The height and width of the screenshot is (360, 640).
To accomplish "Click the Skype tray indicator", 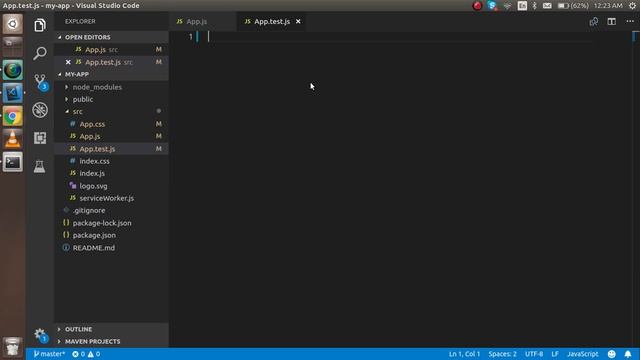I will coord(492,5).
